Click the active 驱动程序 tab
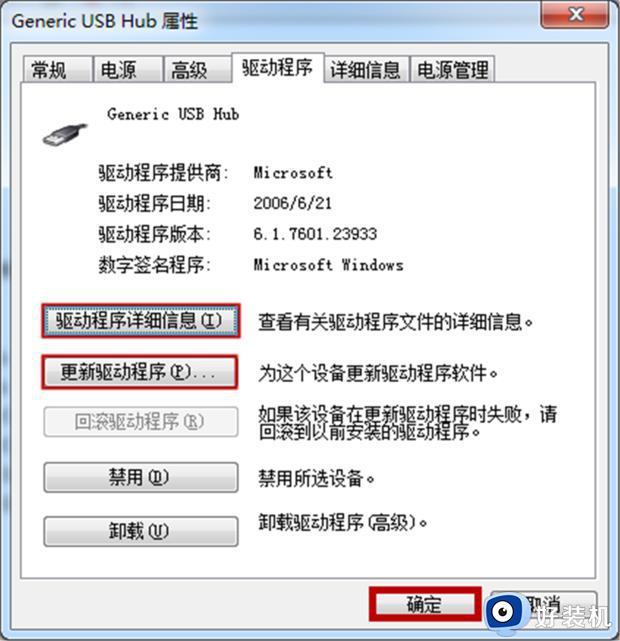The width and height of the screenshot is (620, 641). tap(278, 68)
